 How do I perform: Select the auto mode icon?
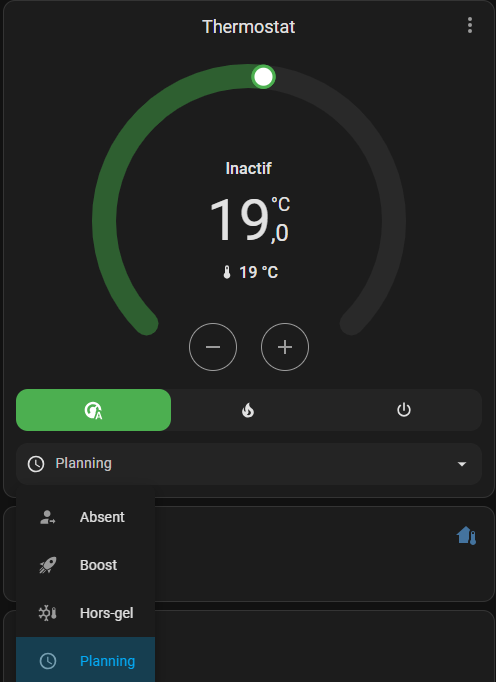point(94,410)
